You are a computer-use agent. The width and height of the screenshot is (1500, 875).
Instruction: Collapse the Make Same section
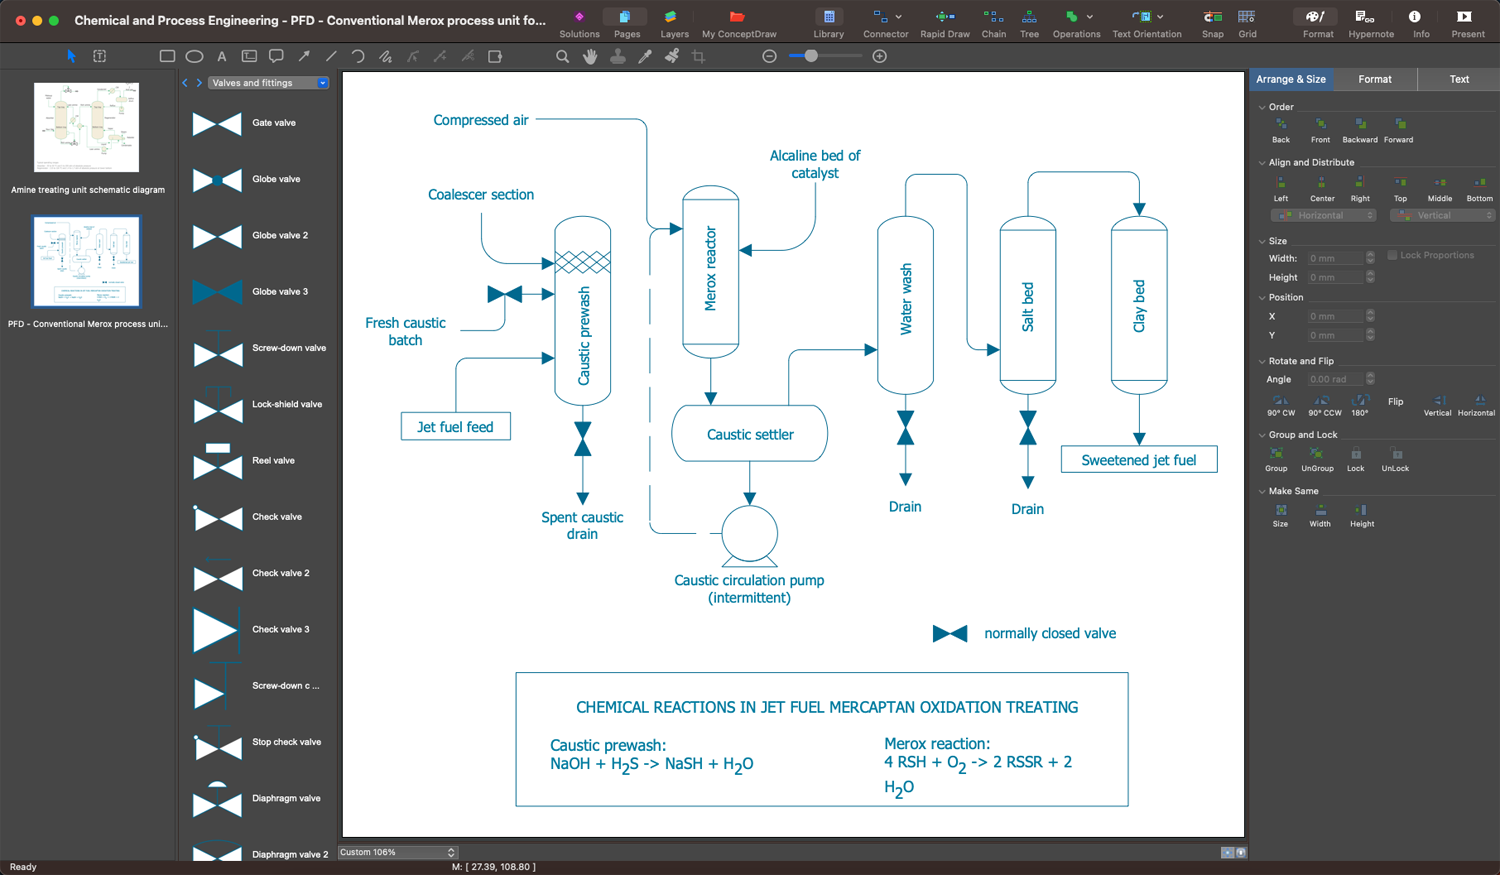(x=1262, y=491)
